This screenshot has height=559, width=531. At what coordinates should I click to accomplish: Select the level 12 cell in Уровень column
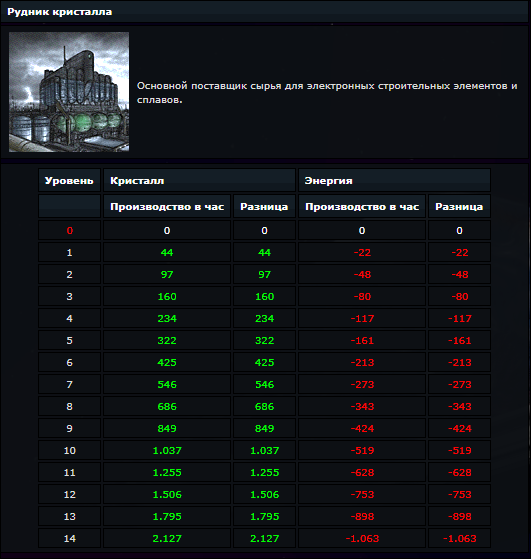pyautogui.click(x=69, y=494)
